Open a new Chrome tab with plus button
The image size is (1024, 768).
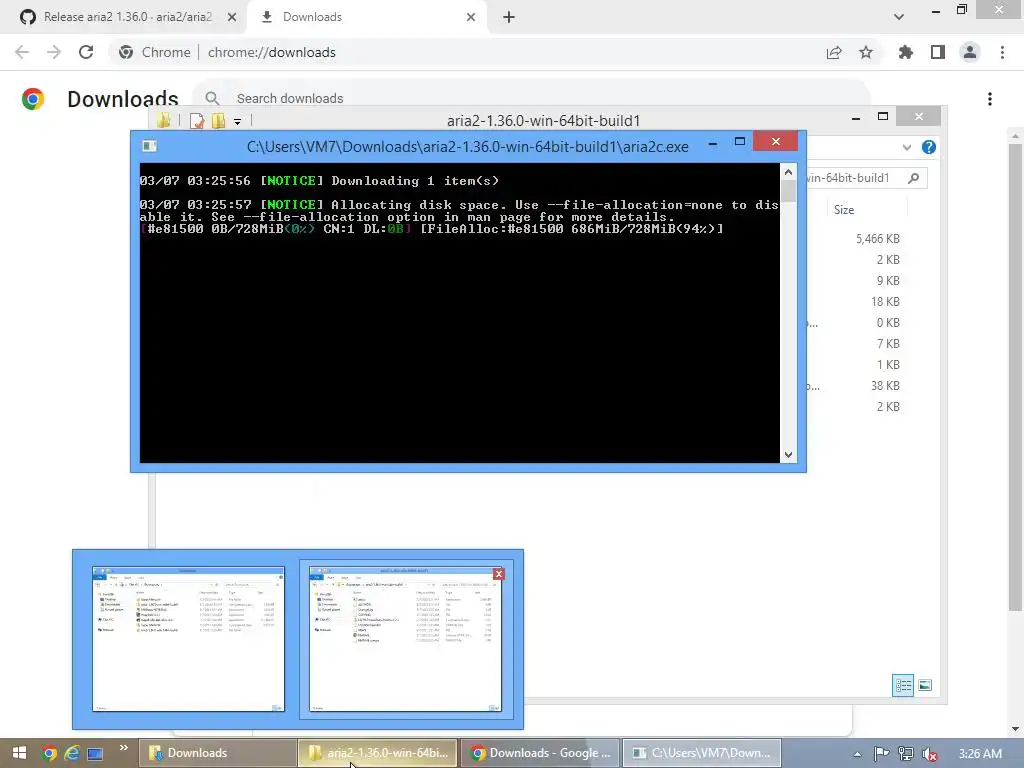point(509,17)
